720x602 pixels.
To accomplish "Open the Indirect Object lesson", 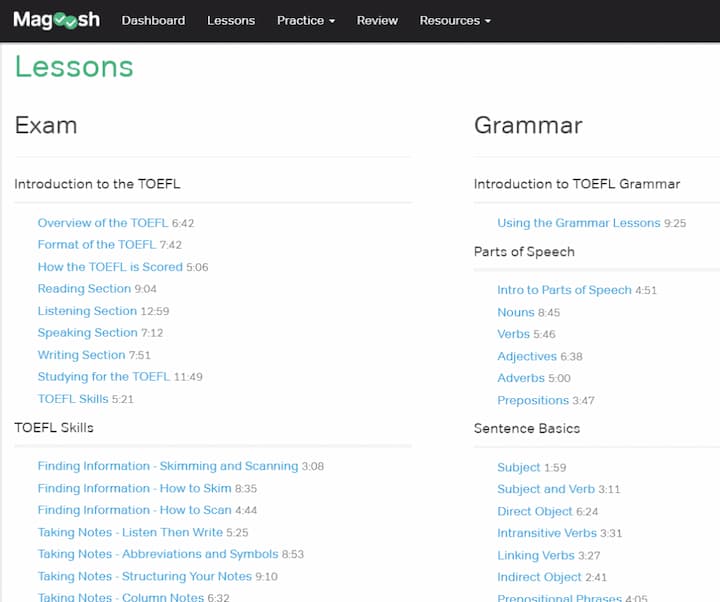I will (540, 577).
